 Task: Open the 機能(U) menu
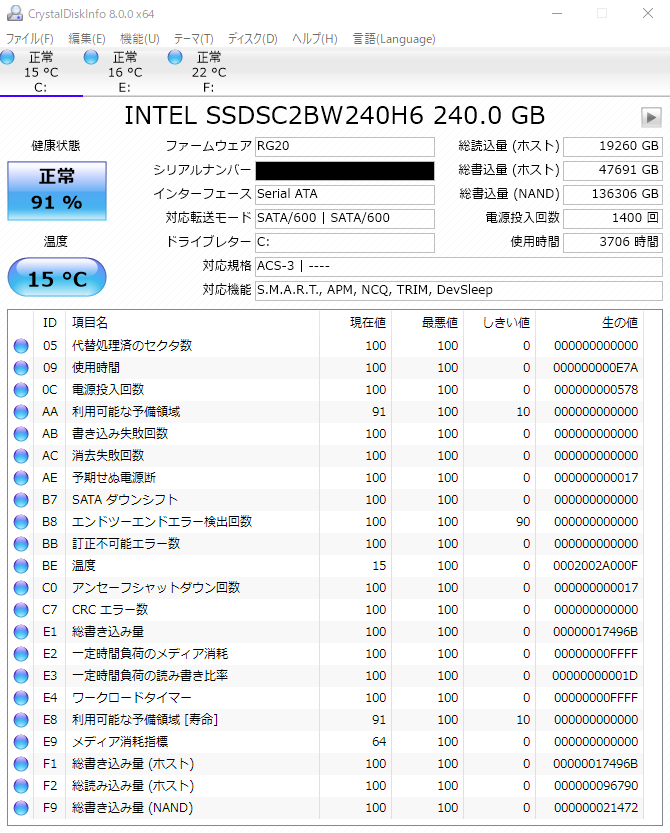(x=140, y=39)
